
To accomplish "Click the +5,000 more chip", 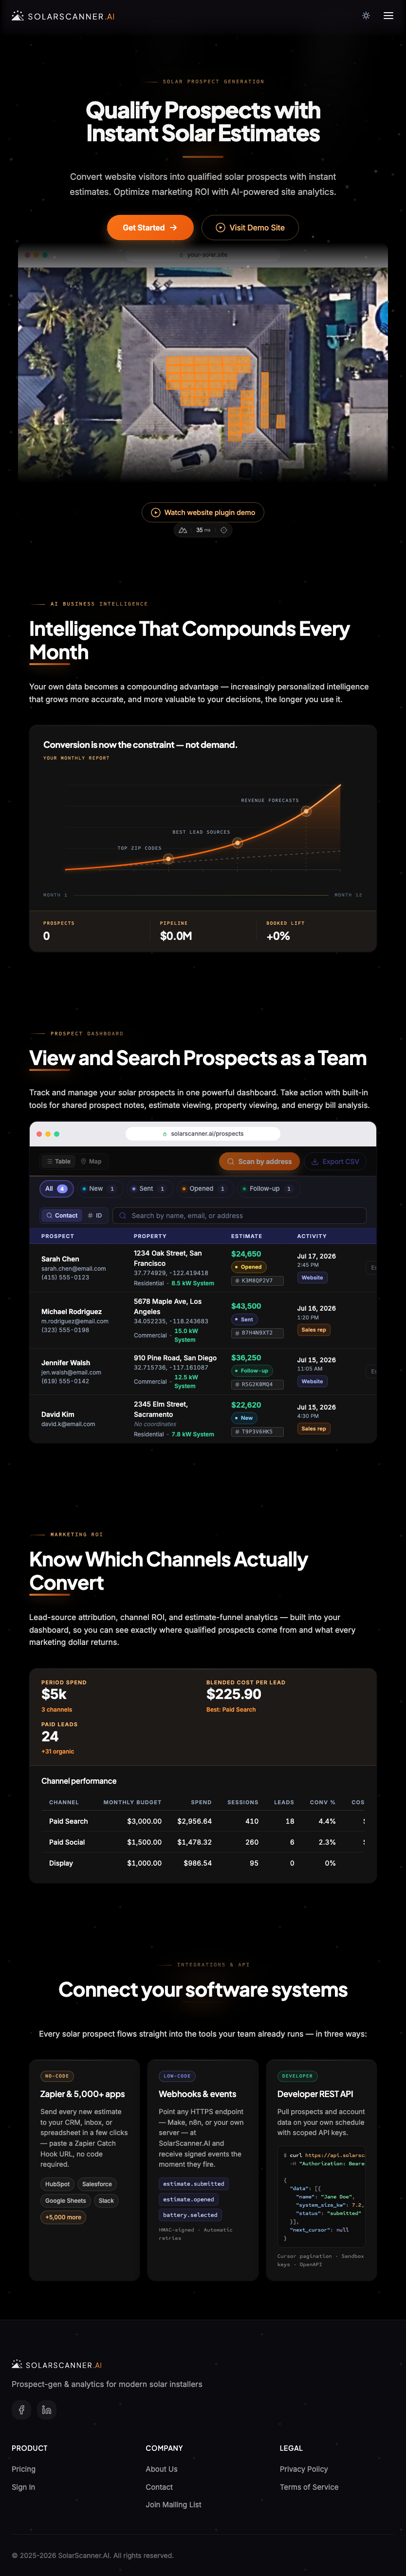I will [x=63, y=2217].
